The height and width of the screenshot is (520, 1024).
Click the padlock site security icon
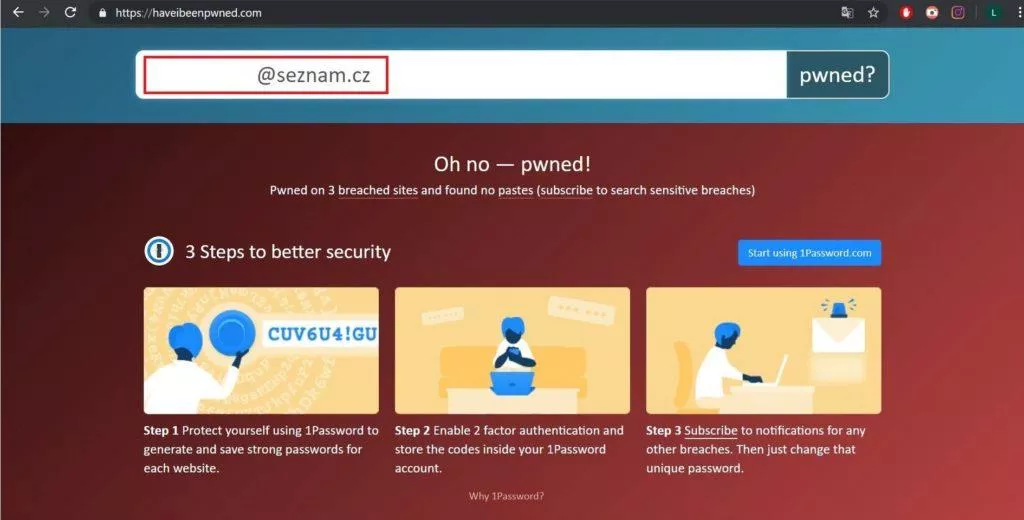[x=103, y=12]
